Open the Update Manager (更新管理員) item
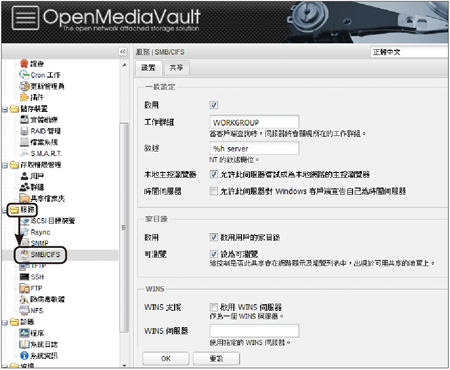Screen dimensions: 450x370 coord(42,86)
